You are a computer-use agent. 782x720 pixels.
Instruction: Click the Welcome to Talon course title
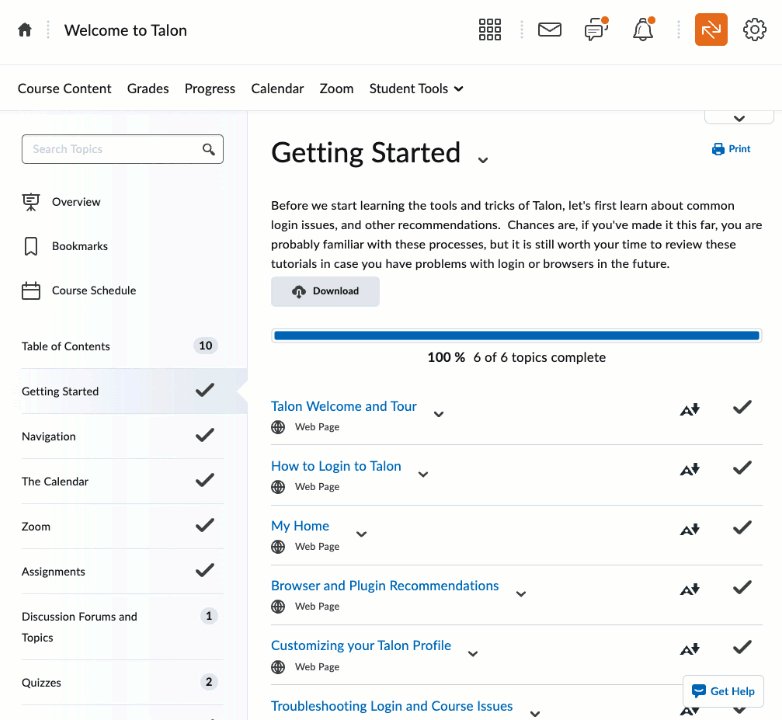[126, 30]
